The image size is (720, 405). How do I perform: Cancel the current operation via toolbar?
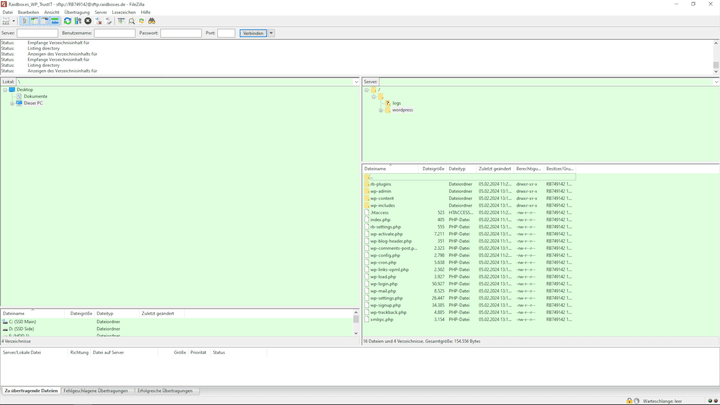88,20
